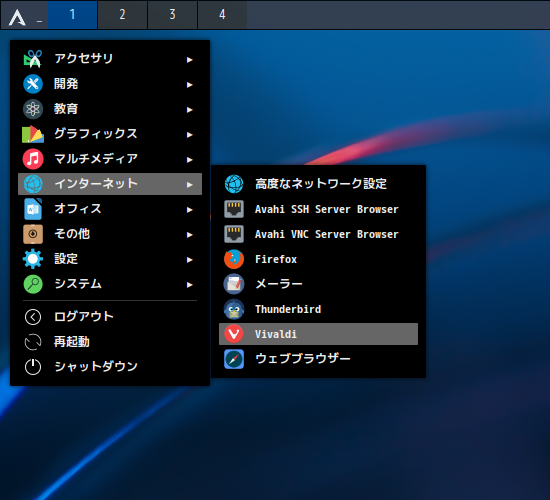Select the highlighted インターネット category label
Image resolution: width=550 pixels, height=500 pixels.
(x=96, y=184)
